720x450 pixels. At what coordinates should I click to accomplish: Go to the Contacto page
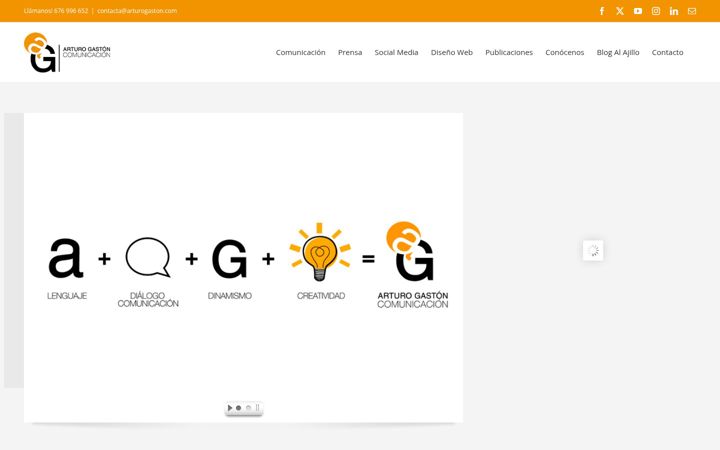point(668,52)
